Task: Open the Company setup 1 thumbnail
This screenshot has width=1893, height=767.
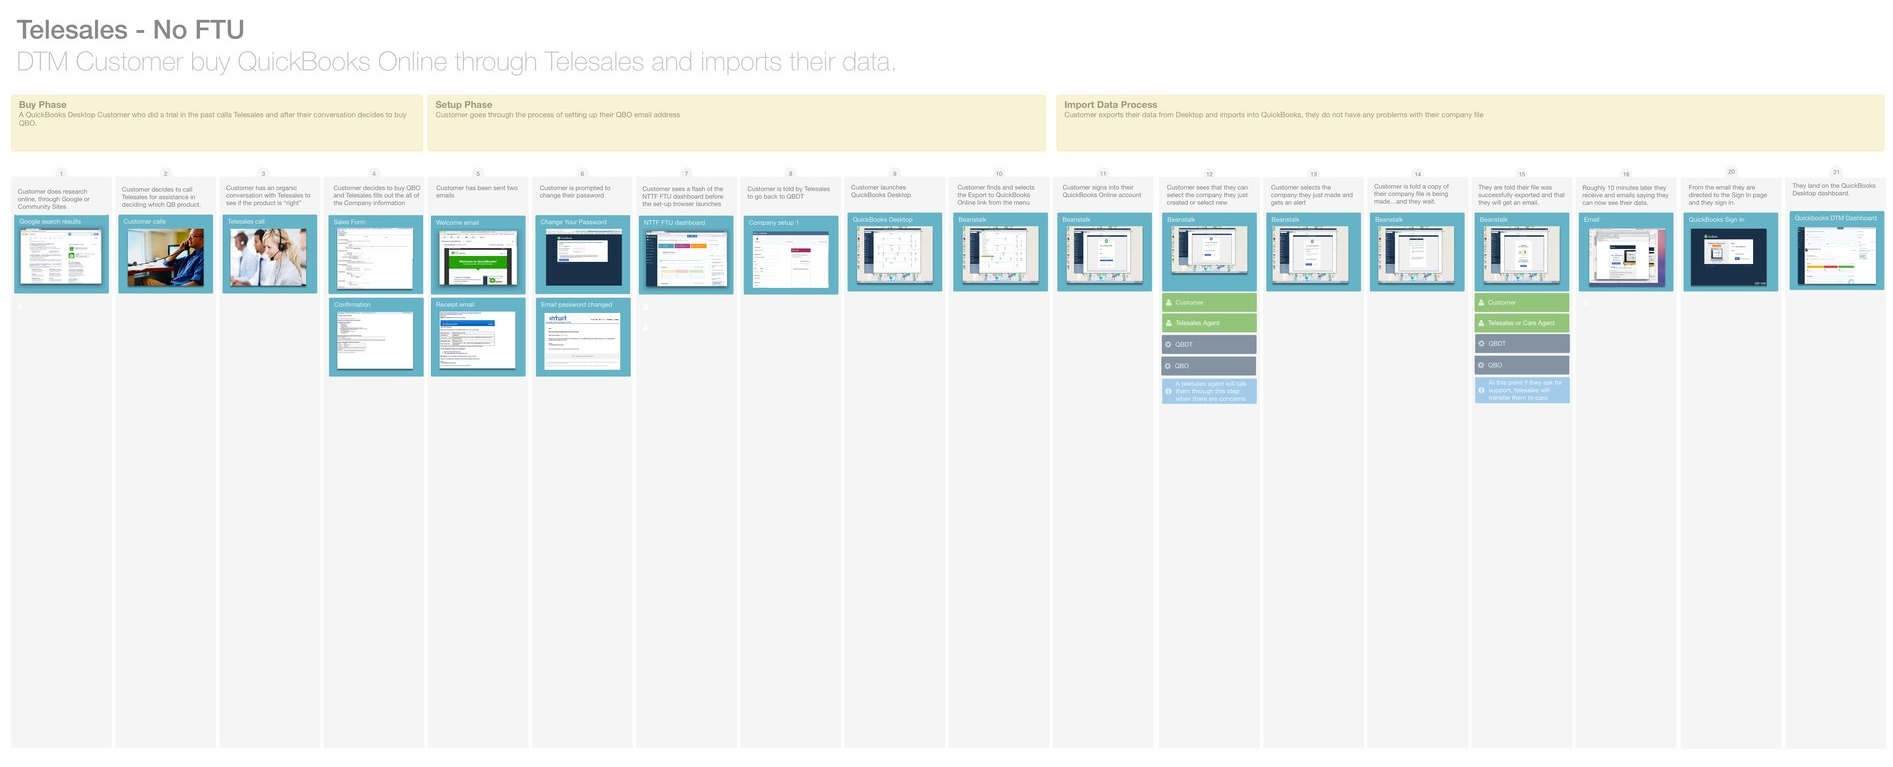Action: coord(791,258)
